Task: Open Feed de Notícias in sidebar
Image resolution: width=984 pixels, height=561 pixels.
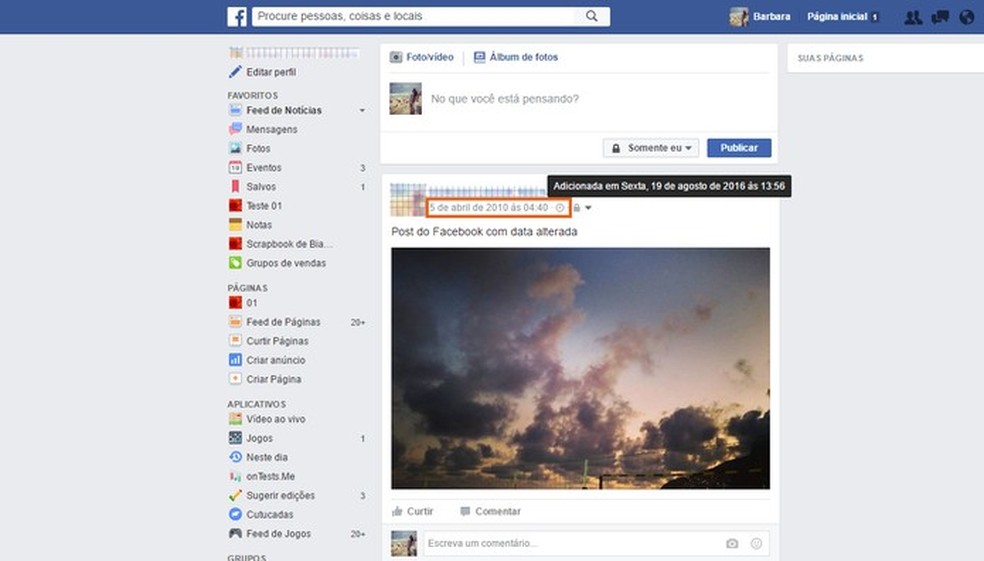Action: click(x=284, y=110)
